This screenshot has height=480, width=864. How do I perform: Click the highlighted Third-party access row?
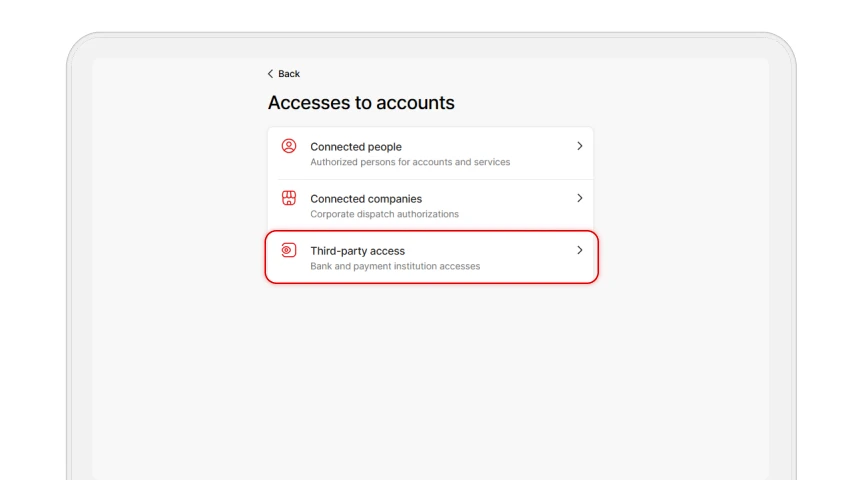[x=431, y=257]
